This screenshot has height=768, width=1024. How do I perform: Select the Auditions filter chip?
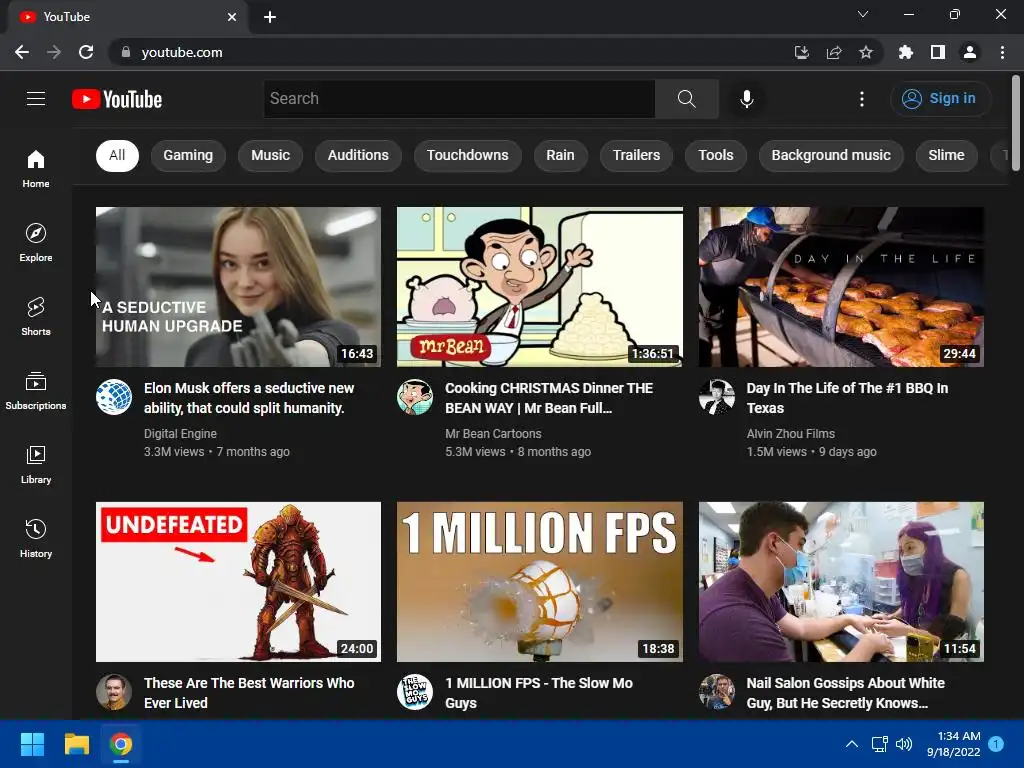pyautogui.click(x=358, y=155)
